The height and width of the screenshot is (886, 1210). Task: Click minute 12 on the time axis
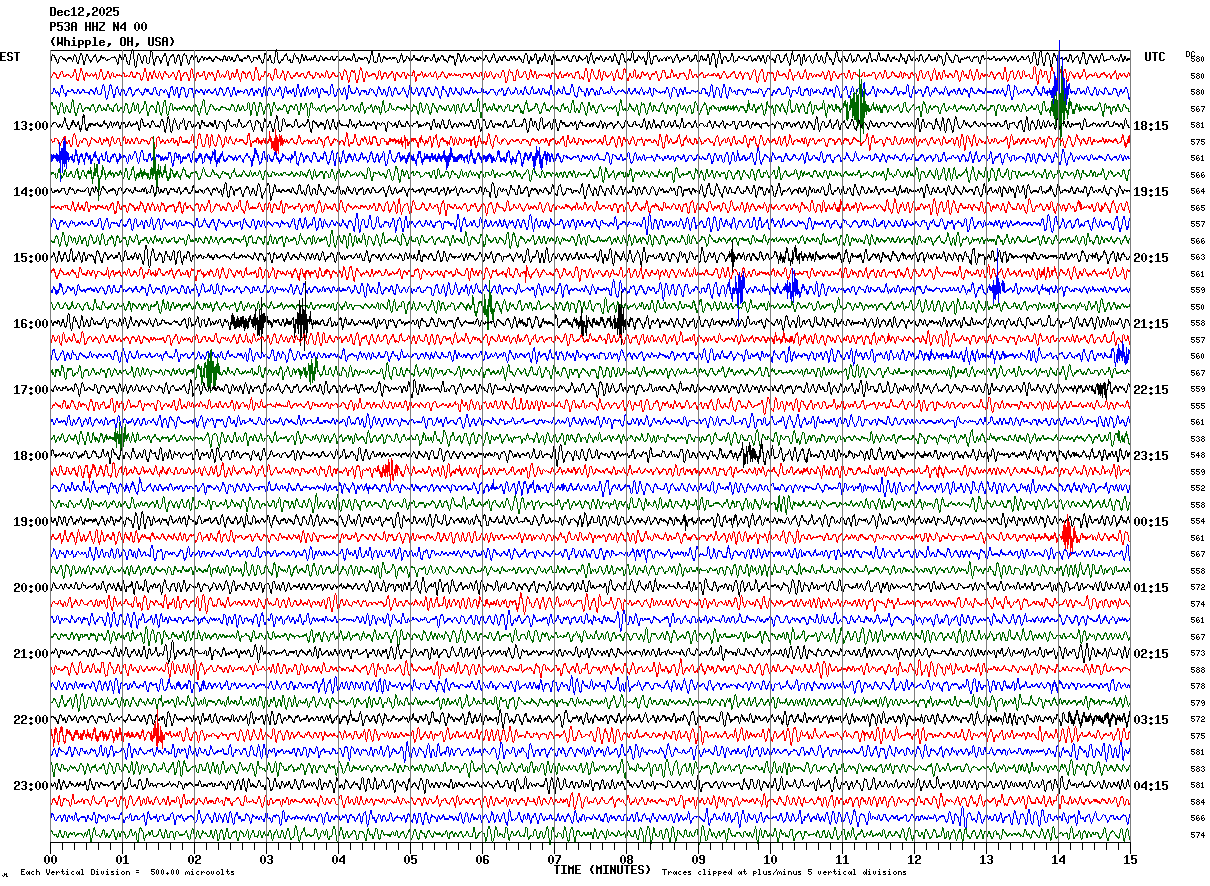click(914, 860)
